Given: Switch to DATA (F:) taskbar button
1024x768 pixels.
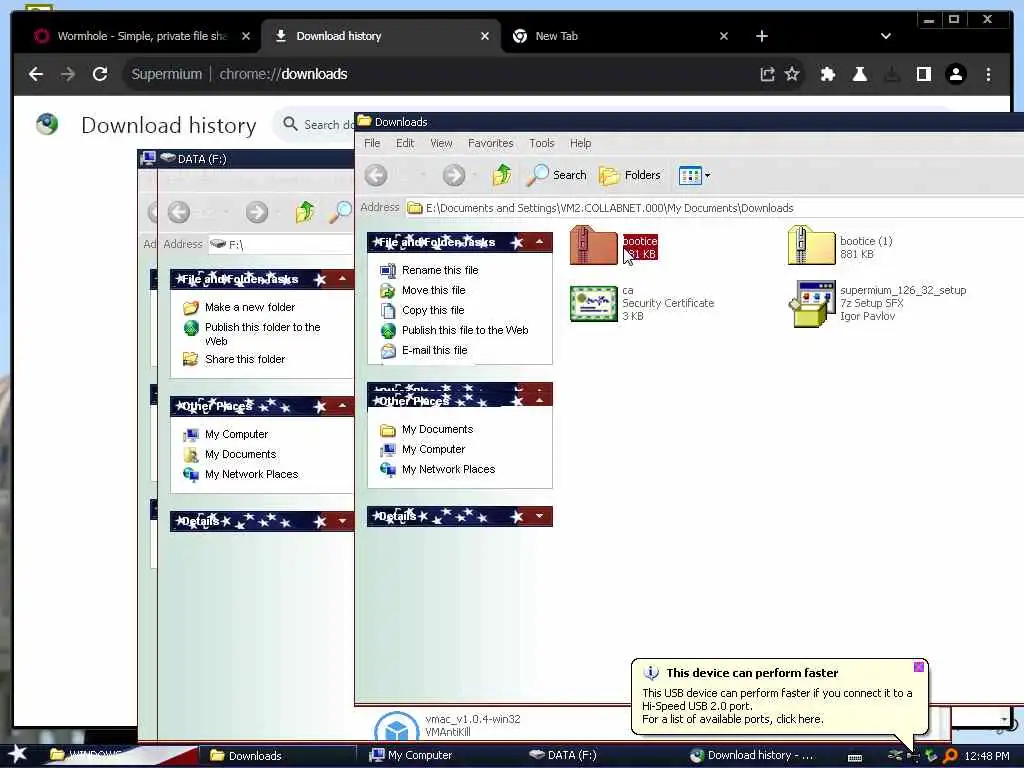Looking at the screenshot, I should point(563,755).
